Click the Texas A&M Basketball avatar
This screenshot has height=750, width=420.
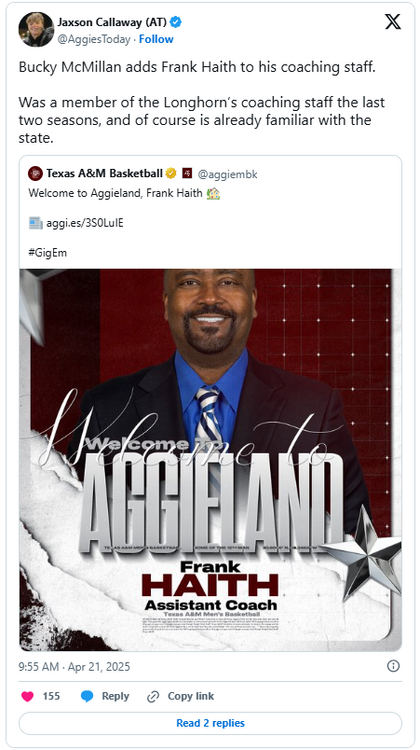pos(35,173)
